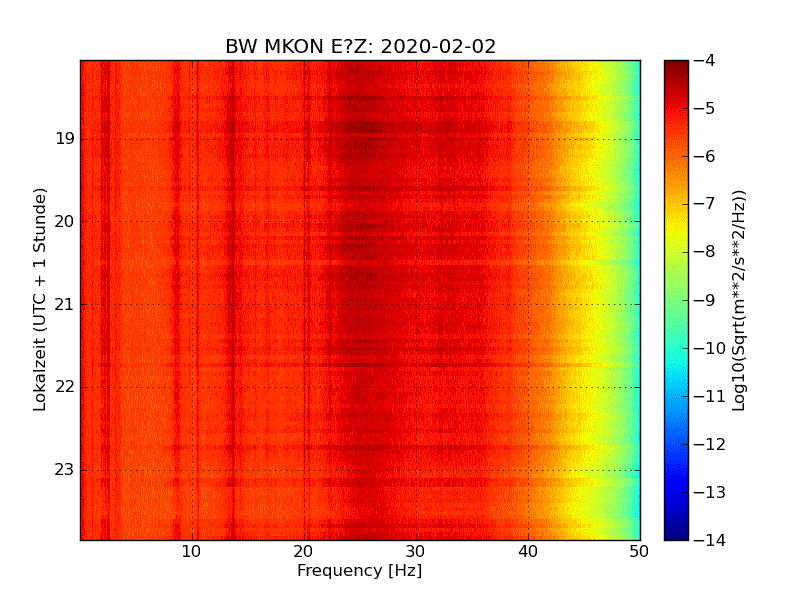Click the plot title BW MKON E?Z: 2020-02-02
Screen dimensions: 800x600
click(360, 46)
